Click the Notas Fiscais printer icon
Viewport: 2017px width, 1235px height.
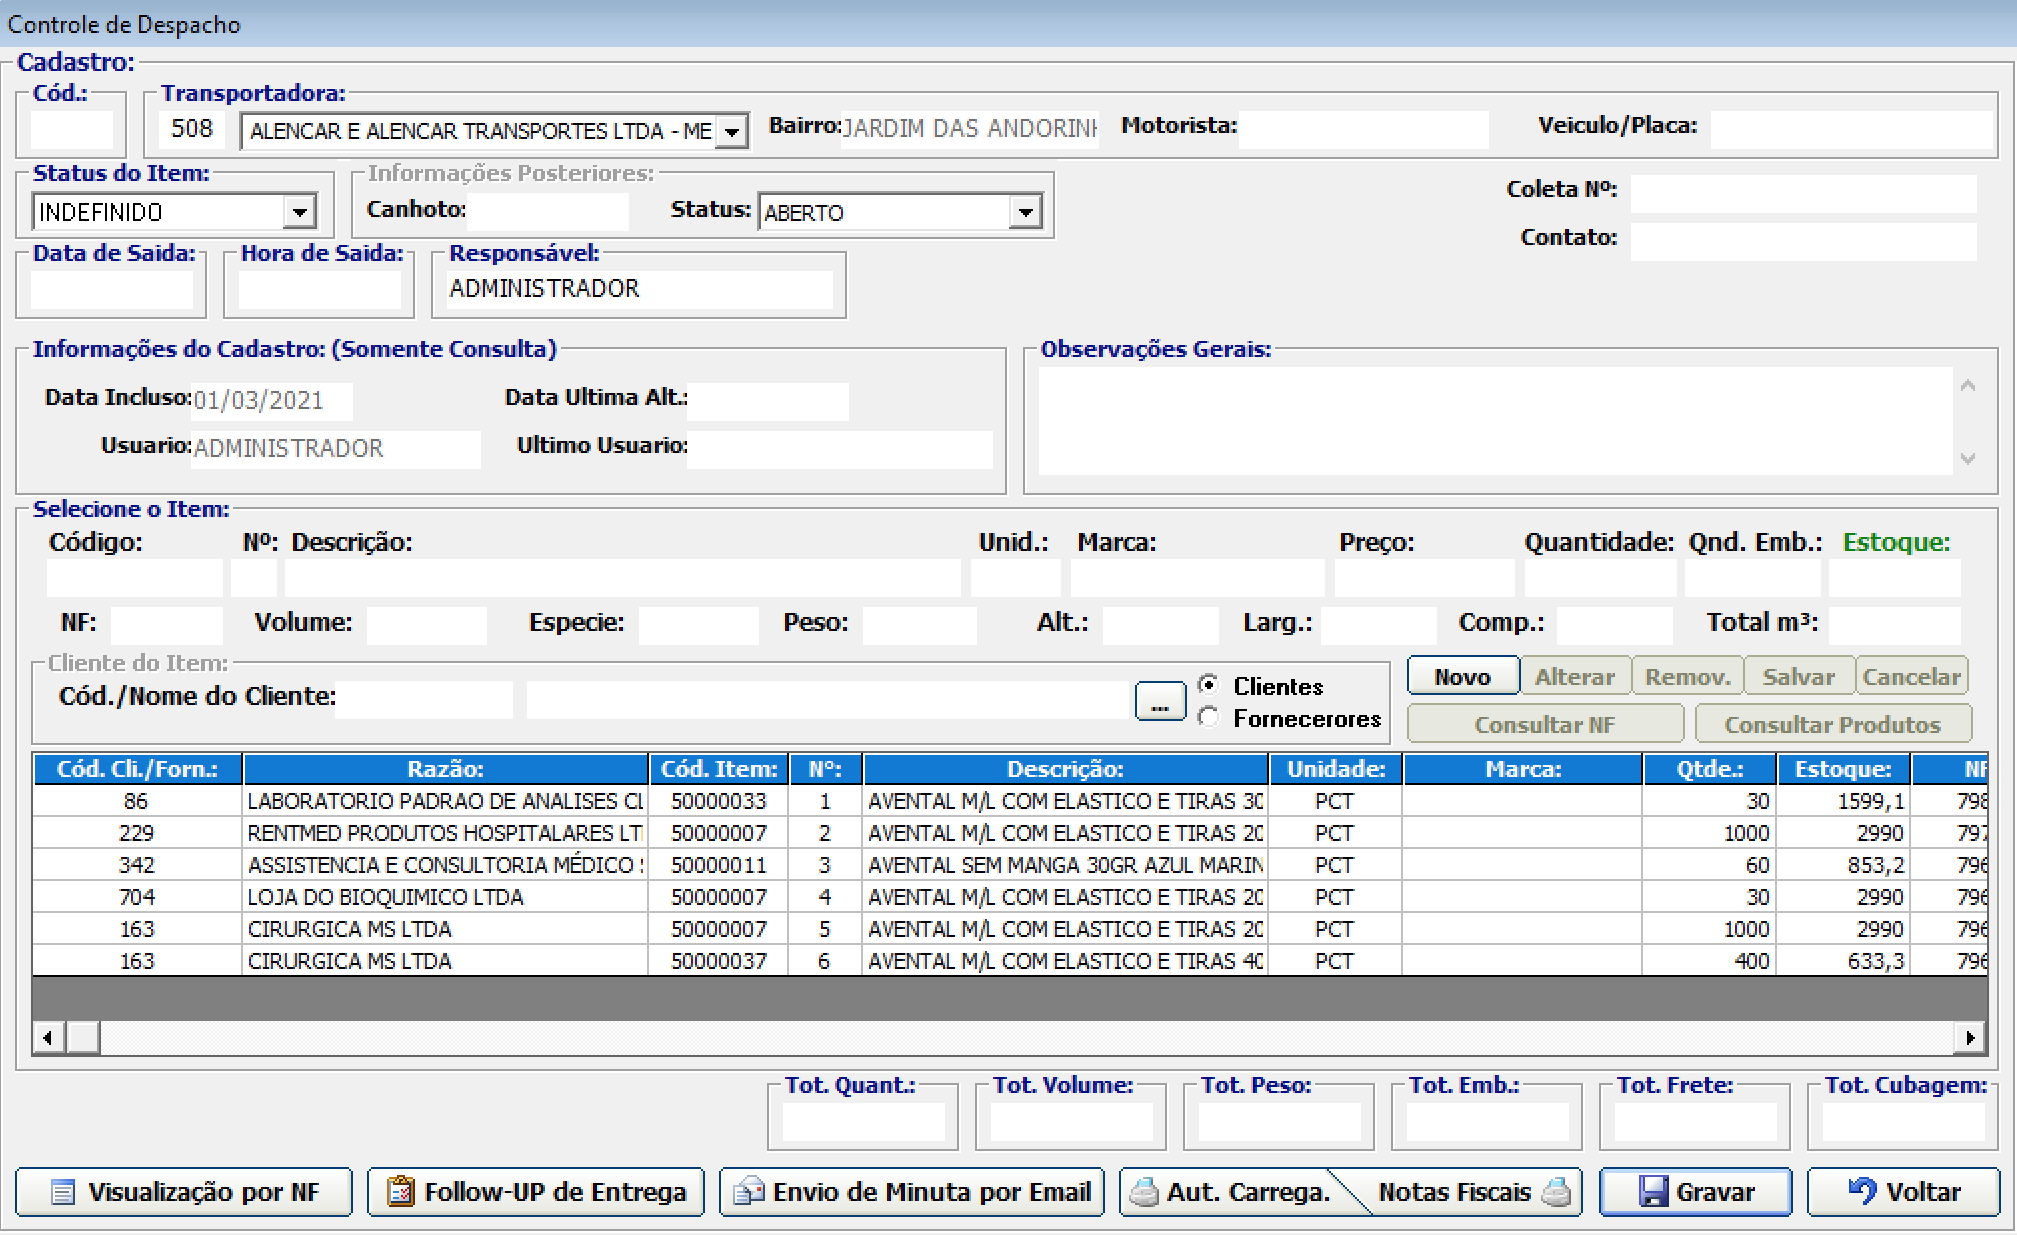click(x=1556, y=1192)
